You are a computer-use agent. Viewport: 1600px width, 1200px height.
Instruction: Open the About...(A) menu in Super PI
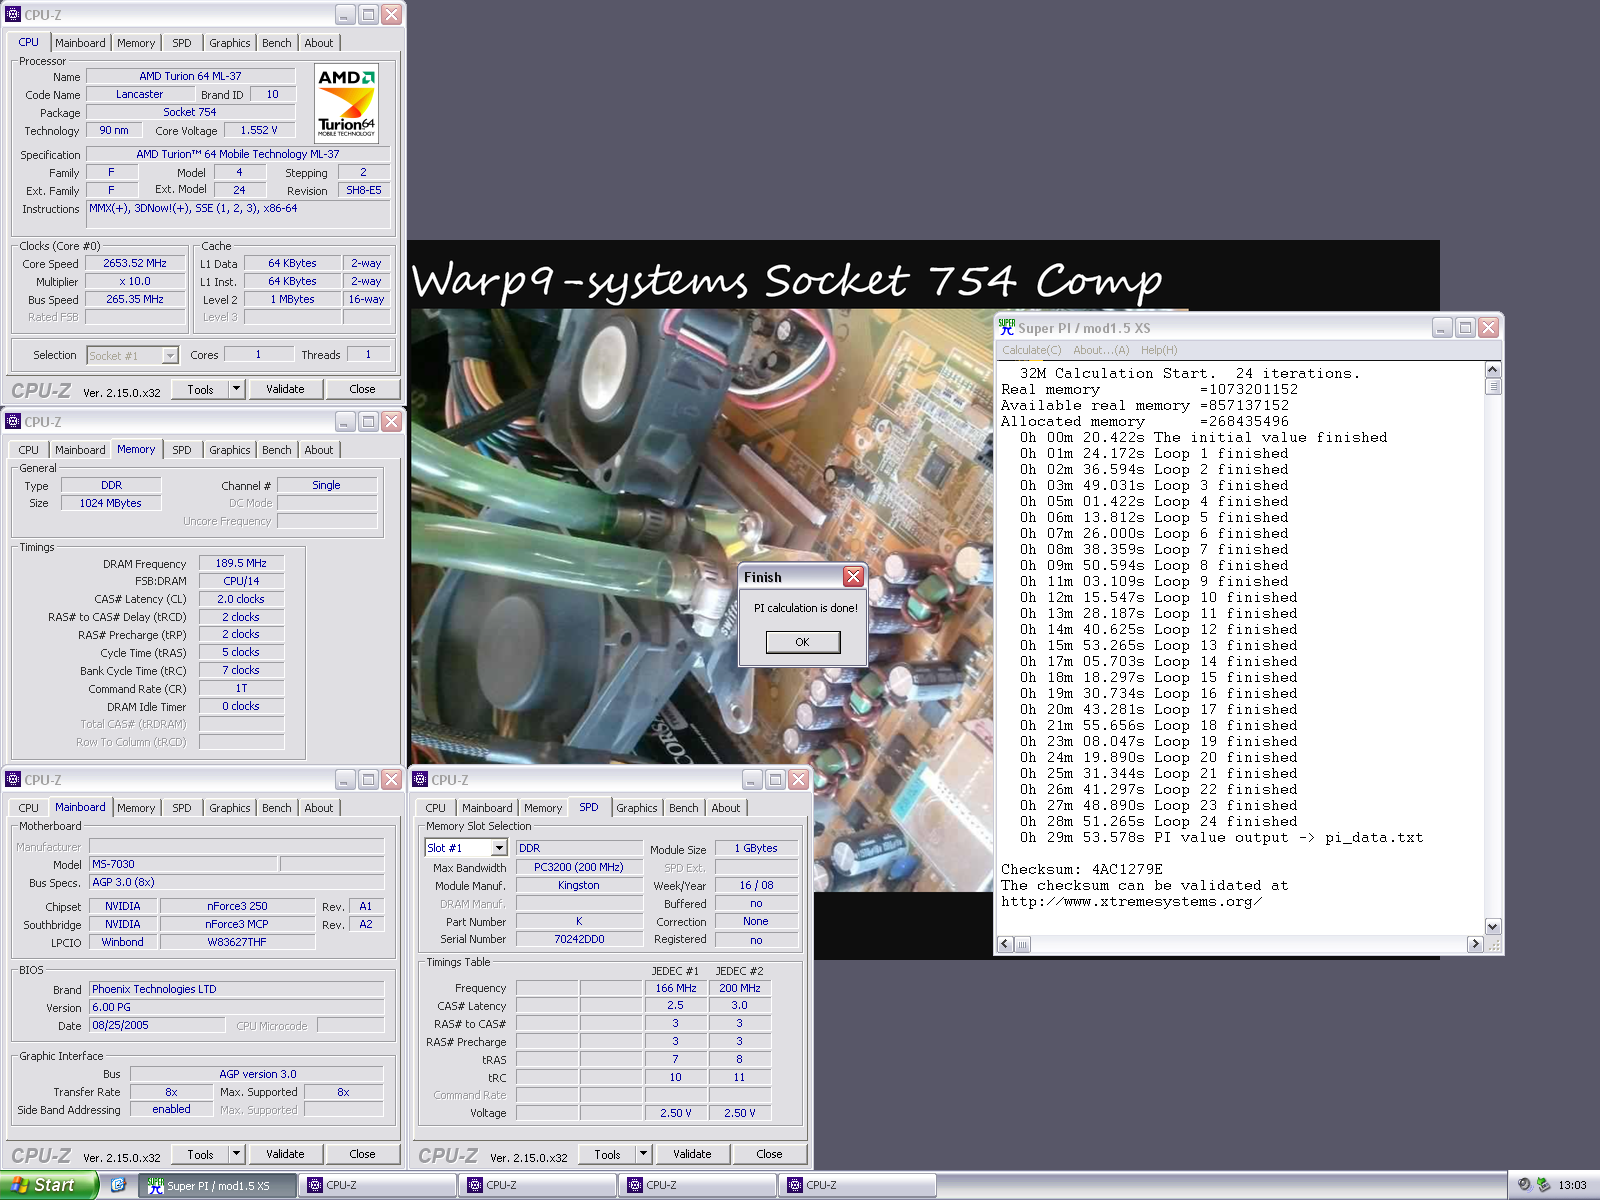(1101, 350)
